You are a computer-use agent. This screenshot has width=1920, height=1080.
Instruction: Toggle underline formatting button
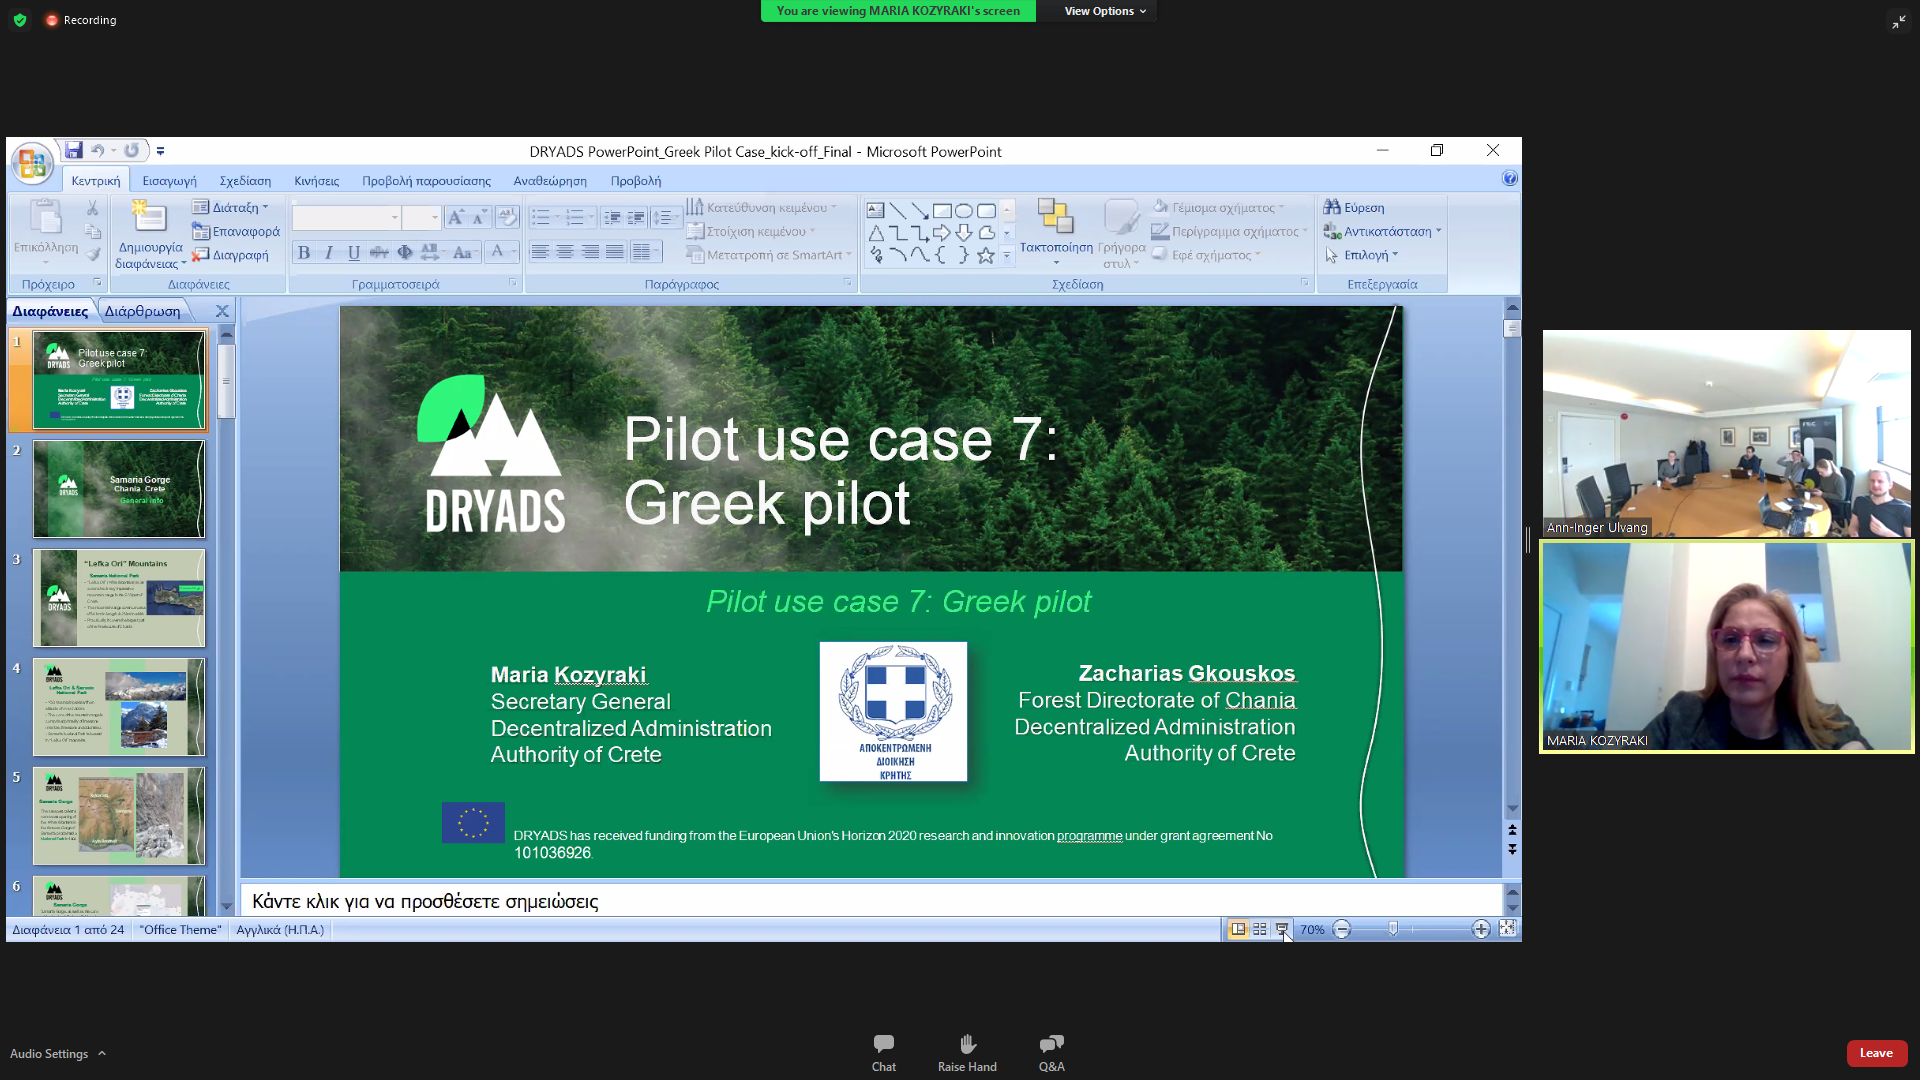(354, 253)
